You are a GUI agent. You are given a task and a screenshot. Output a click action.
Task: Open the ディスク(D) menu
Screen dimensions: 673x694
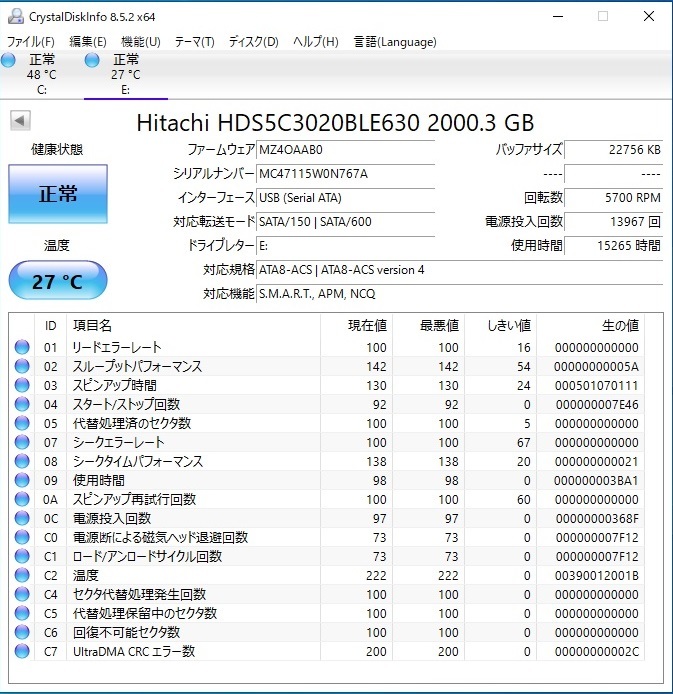click(x=254, y=42)
